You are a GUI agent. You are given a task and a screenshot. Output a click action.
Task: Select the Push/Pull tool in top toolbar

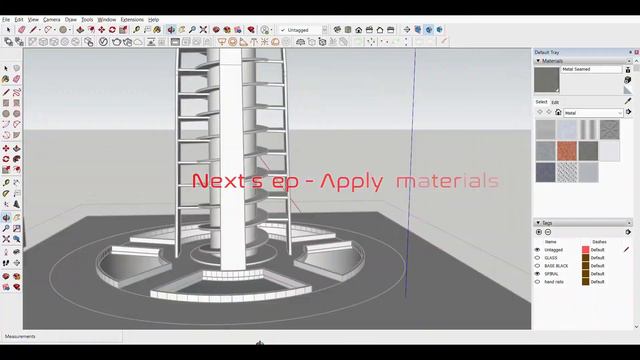click(80, 30)
